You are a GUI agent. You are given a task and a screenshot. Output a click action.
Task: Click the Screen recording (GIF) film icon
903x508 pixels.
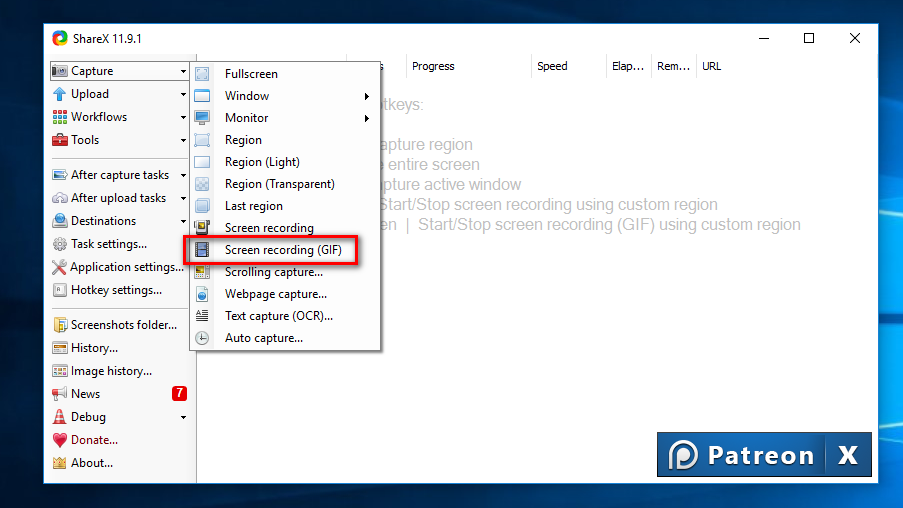(202, 250)
